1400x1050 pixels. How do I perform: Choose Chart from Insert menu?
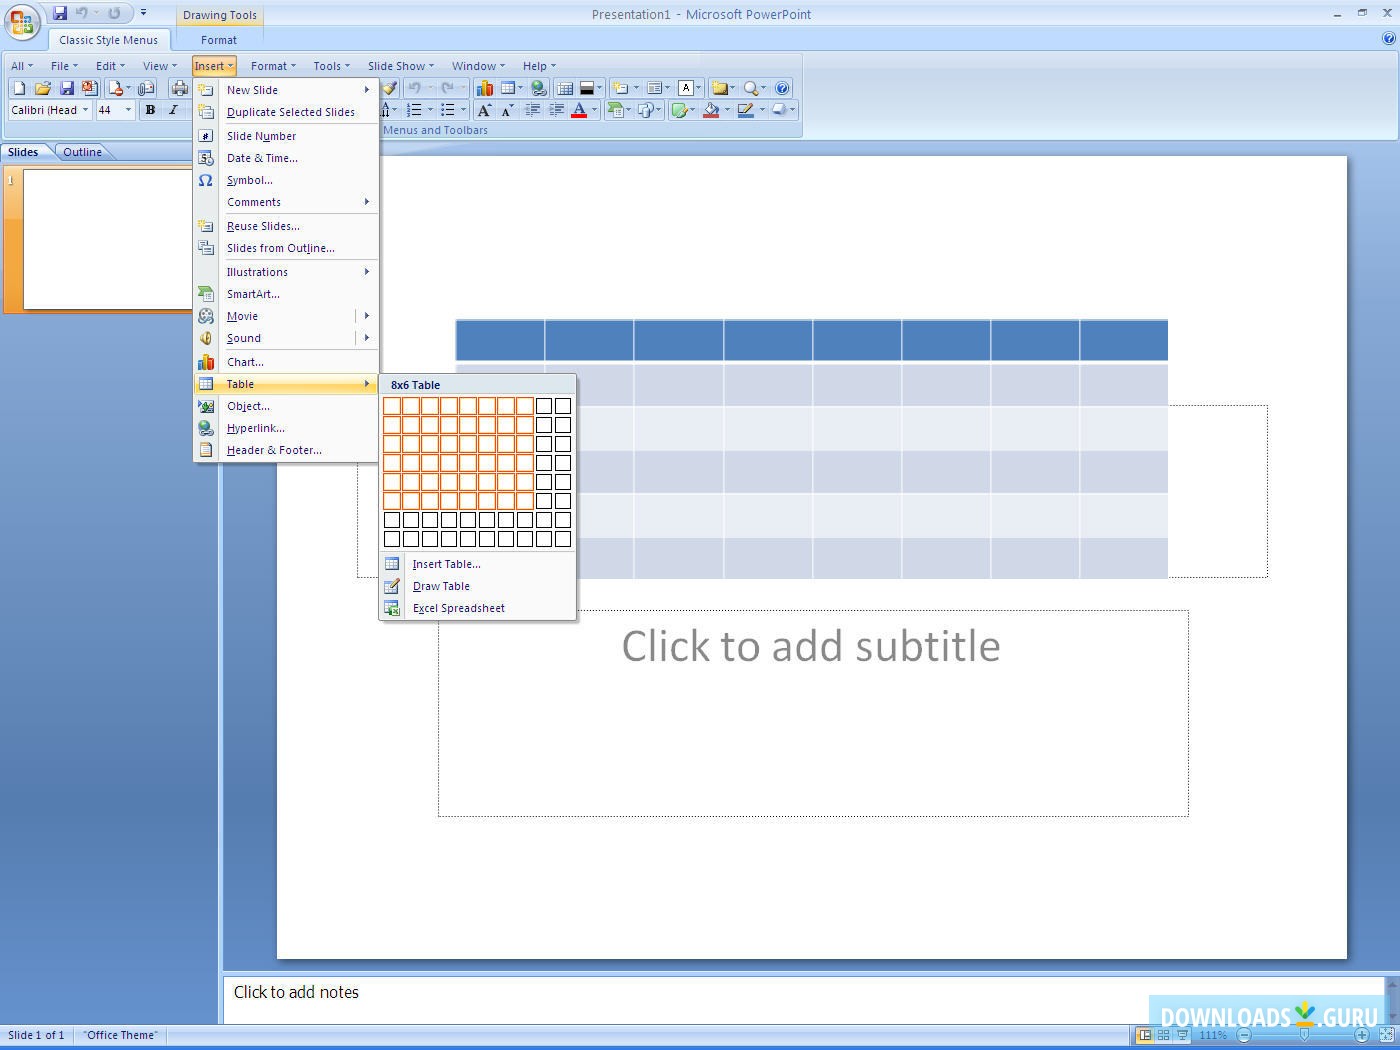(286, 362)
